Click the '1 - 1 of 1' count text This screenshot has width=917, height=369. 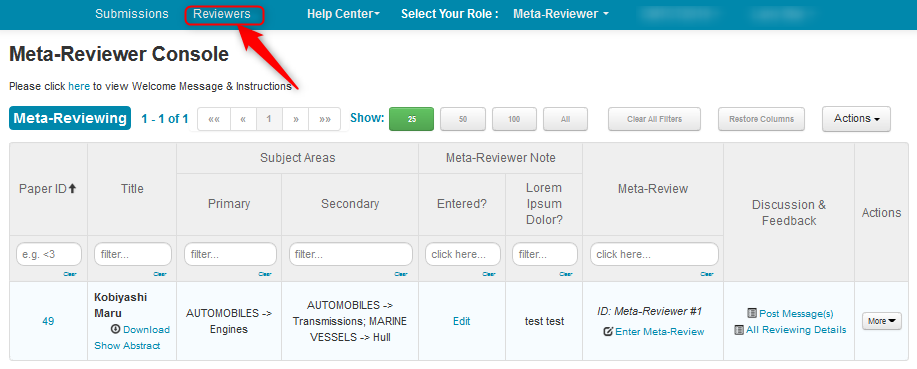pyautogui.click(x=165, y=119)
